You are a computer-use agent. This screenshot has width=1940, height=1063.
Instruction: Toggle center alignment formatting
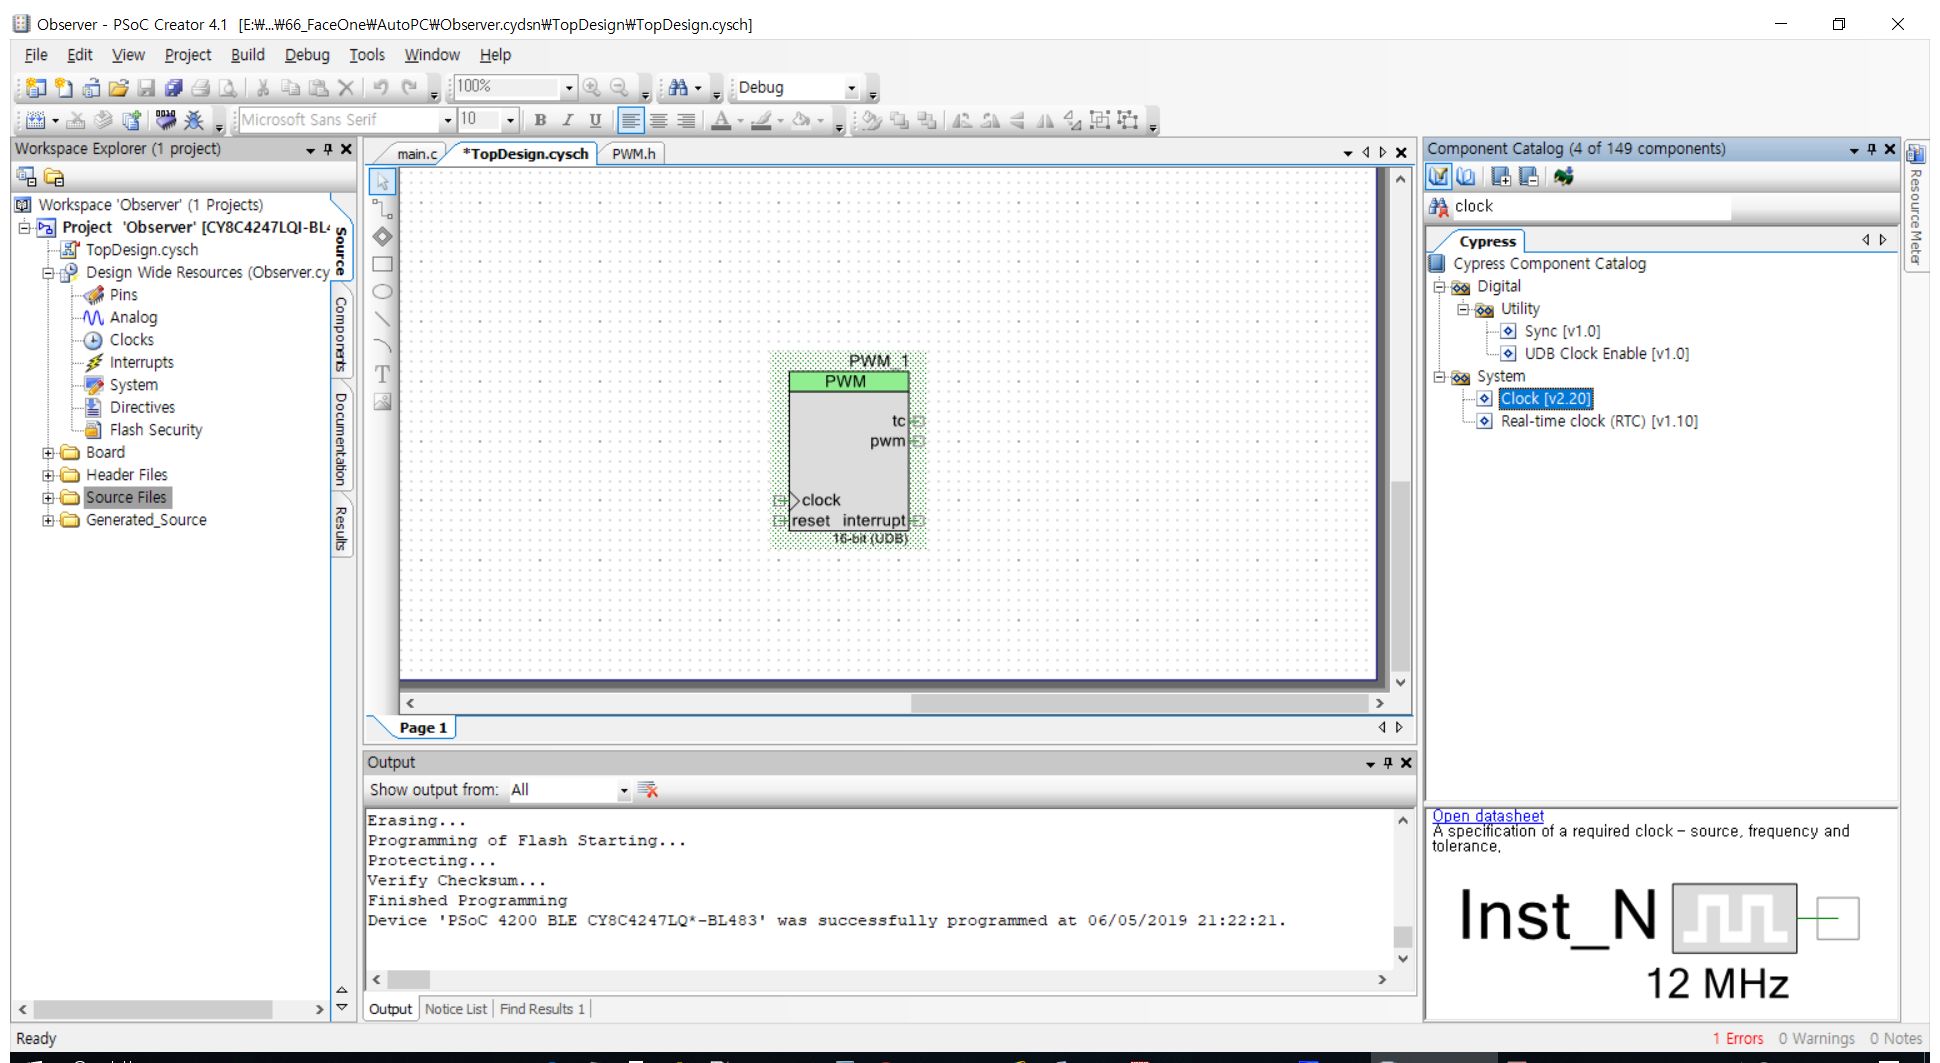658,120
